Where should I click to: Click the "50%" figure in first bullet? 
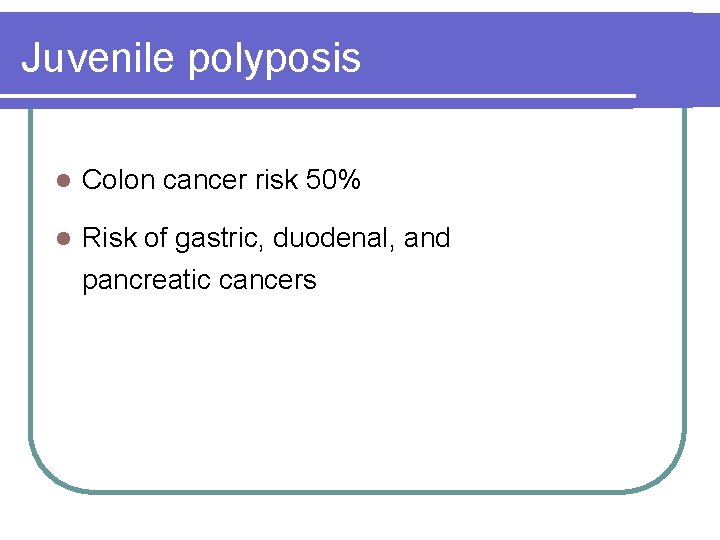pyautogui.click(x=334, y=180)
